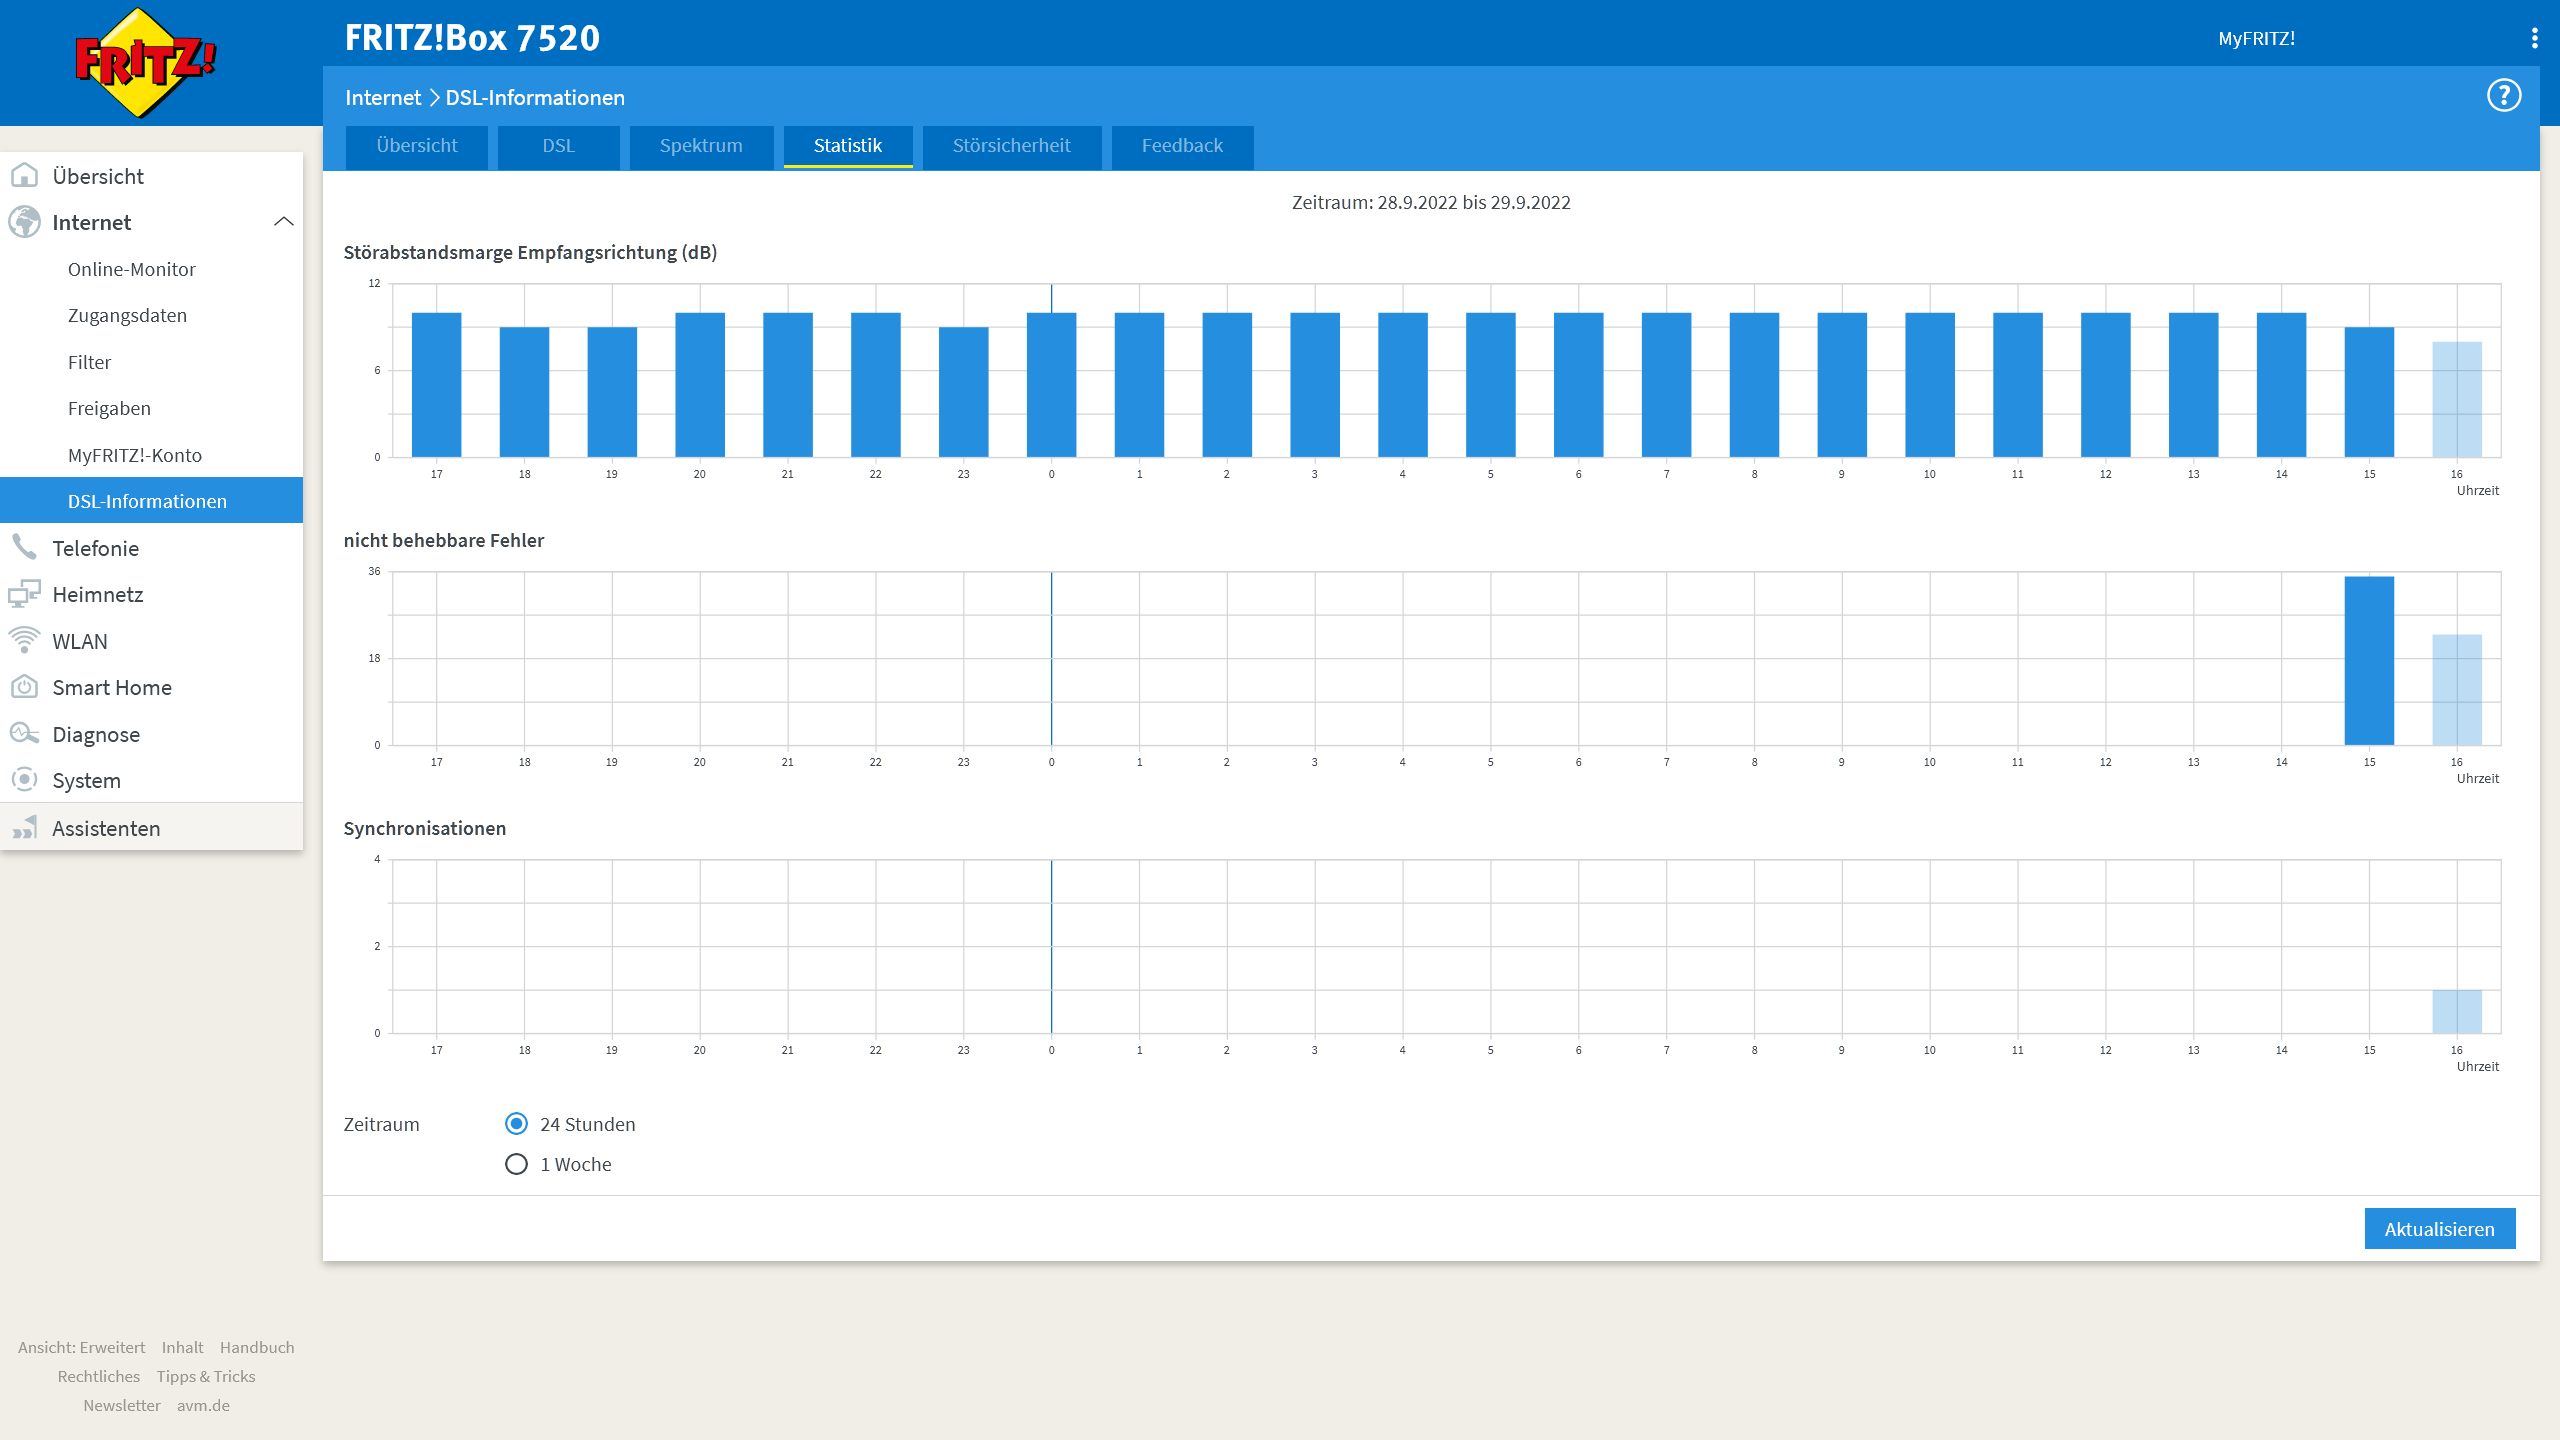
Task: Click the Handbuch footer link
Action: point(257,1347)
